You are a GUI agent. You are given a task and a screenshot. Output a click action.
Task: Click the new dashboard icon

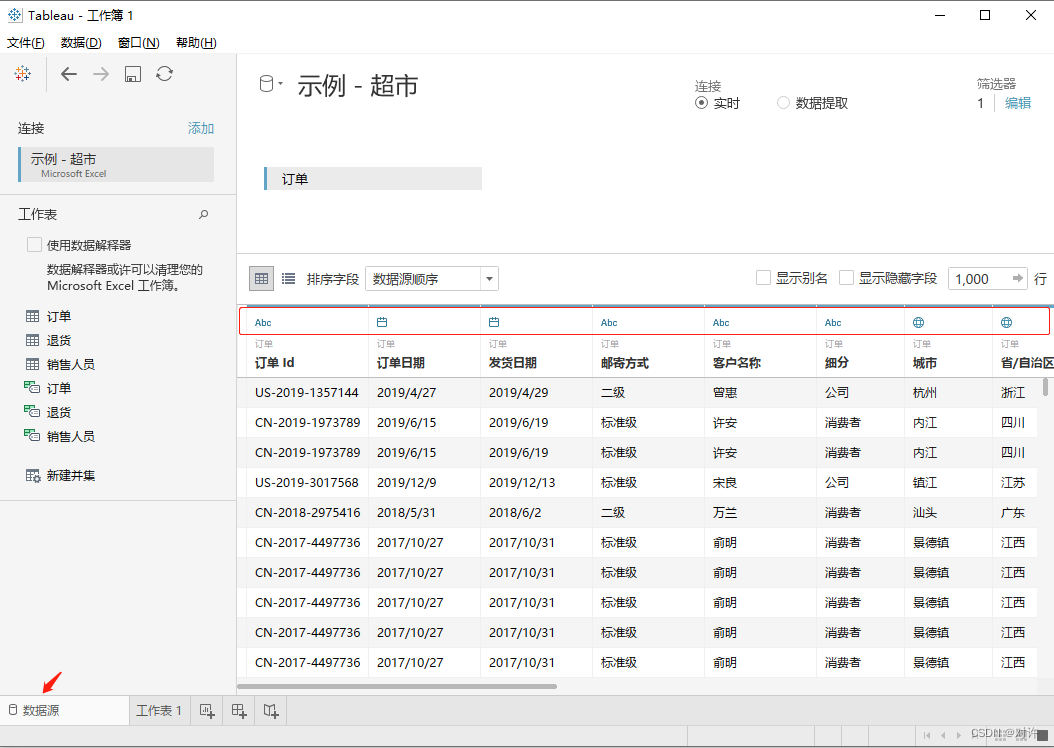pos(239,710)
